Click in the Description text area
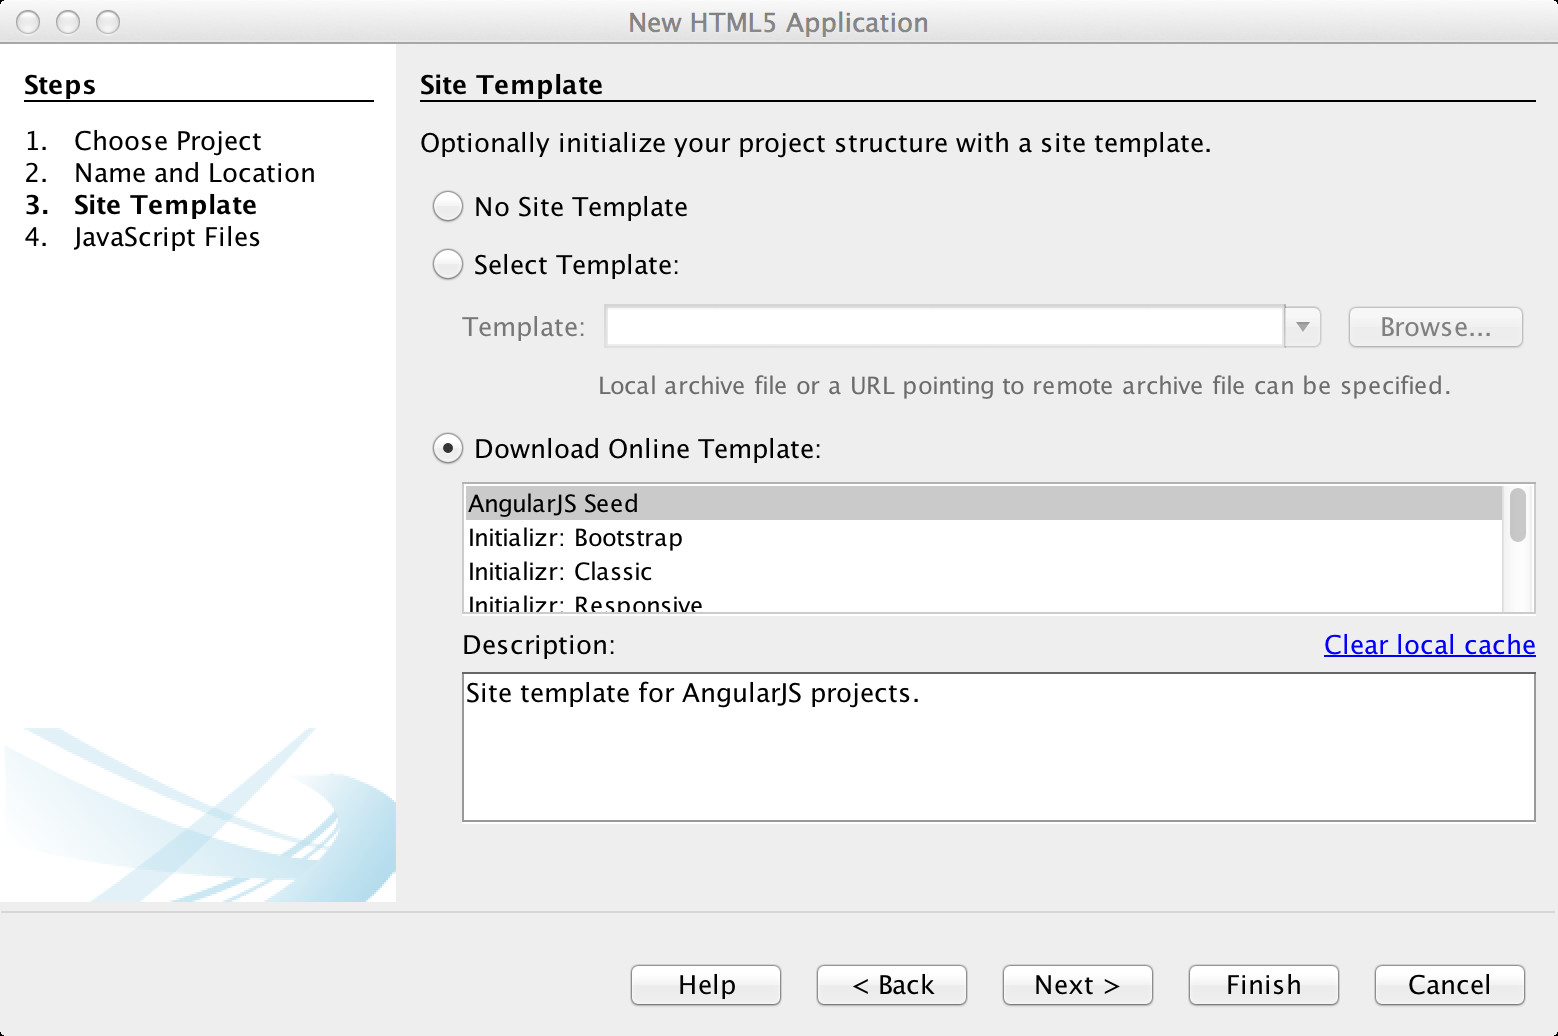Viewport: 1558px width, 1036px height. pos(998,747)
